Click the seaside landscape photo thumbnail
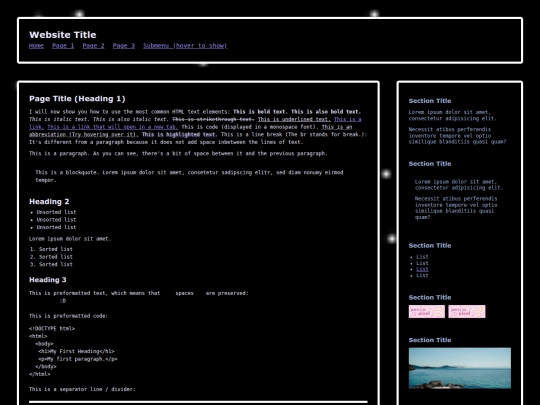 click(460, 368)
